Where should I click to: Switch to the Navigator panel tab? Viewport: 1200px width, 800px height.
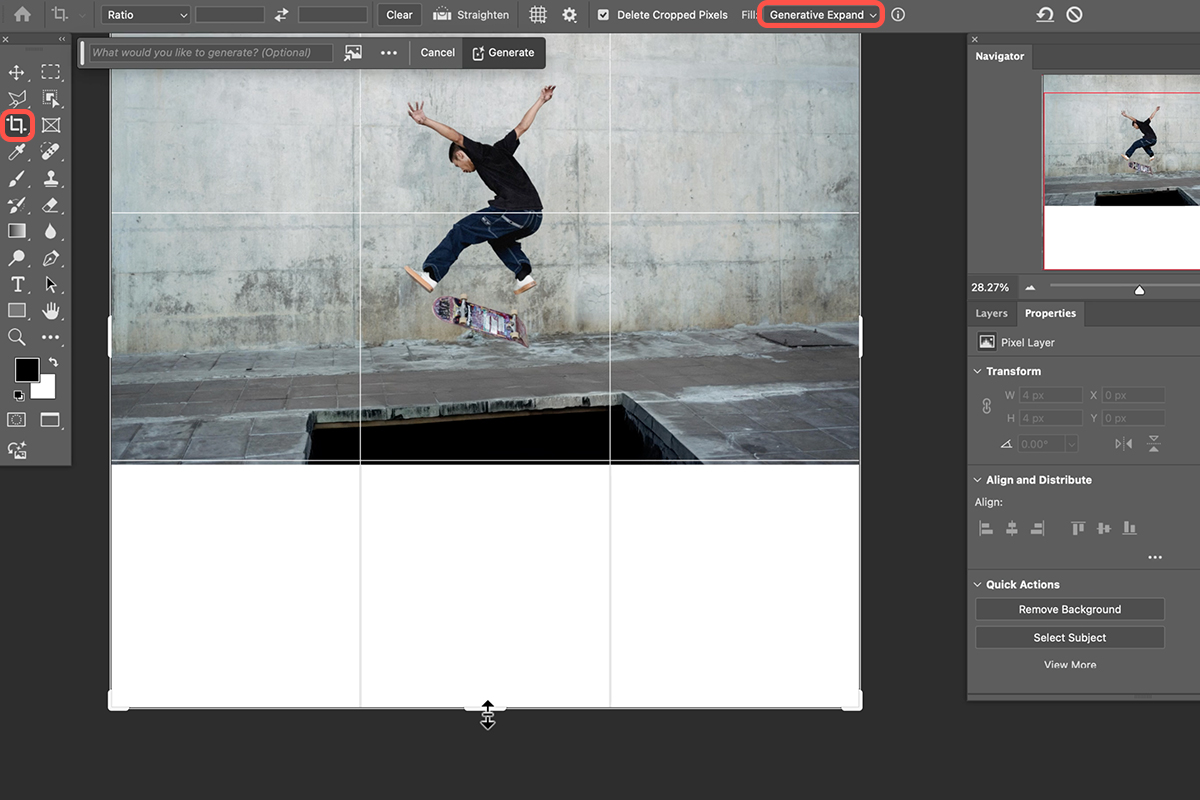point(999,56)
